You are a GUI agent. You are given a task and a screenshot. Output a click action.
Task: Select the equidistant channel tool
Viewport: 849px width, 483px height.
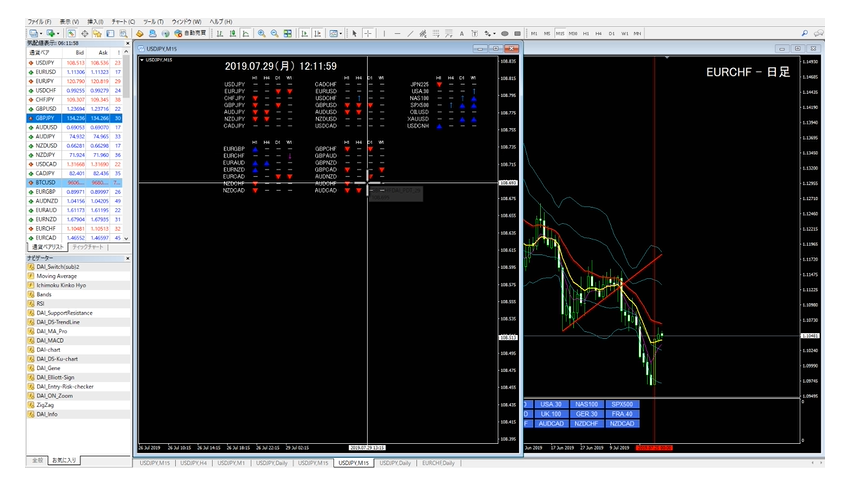[x=423, y=34]
